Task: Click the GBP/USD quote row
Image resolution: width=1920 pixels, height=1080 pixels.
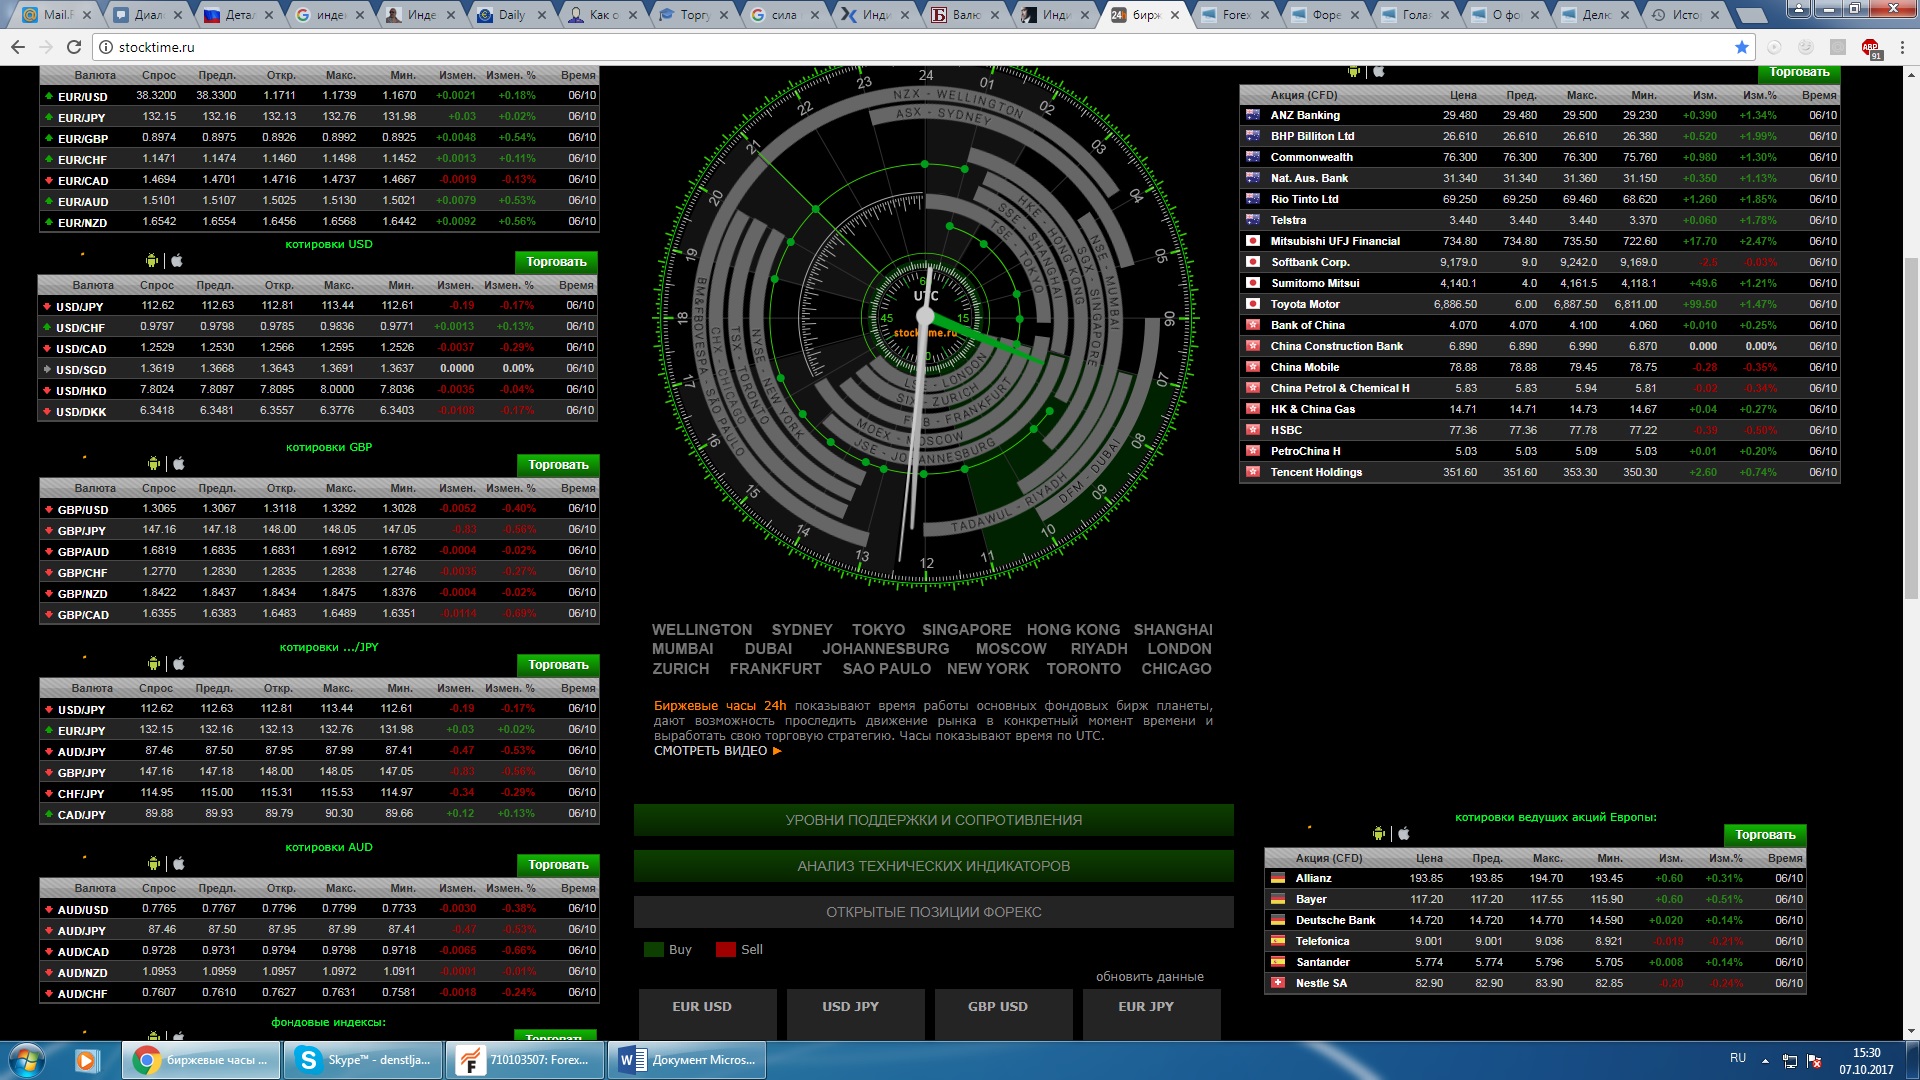Action: pos(319,509)
